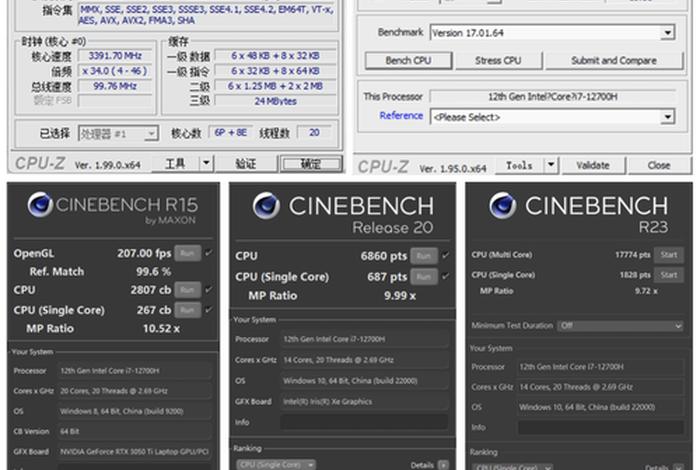The image size is (700, 470).
Task: Click Submit and Compare button
Action: tap(614, 61)
